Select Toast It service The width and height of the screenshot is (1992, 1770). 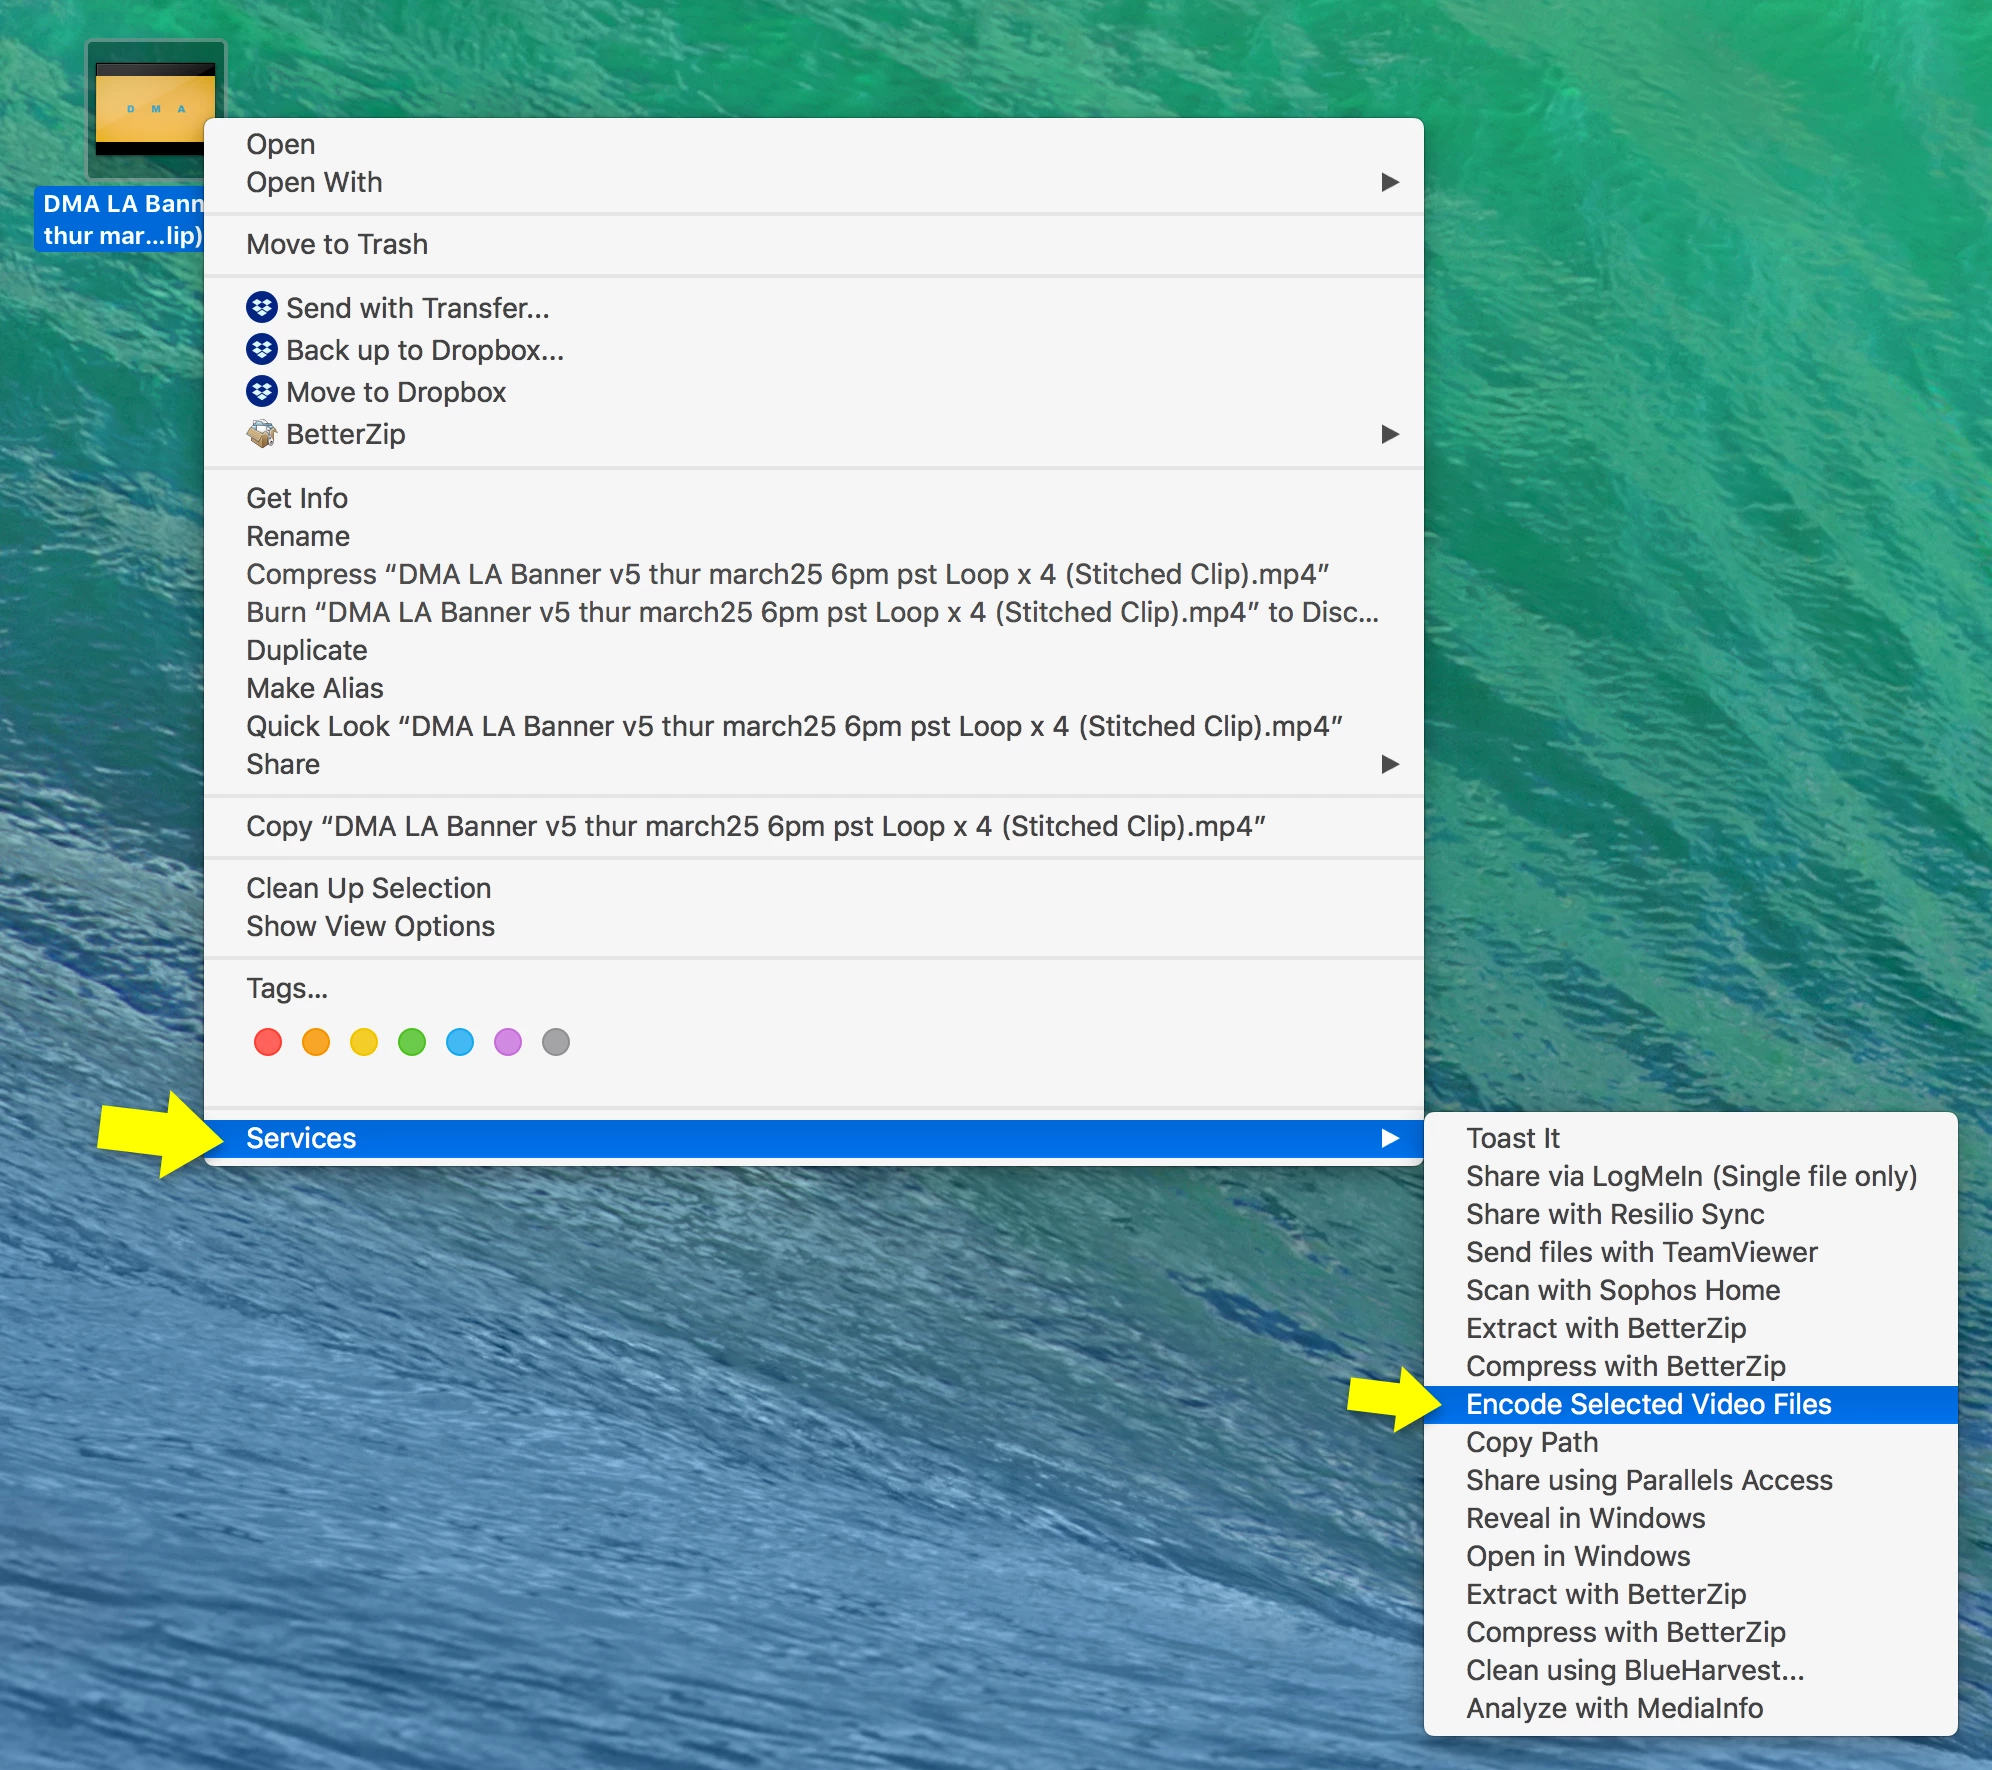(1512, 1138)
